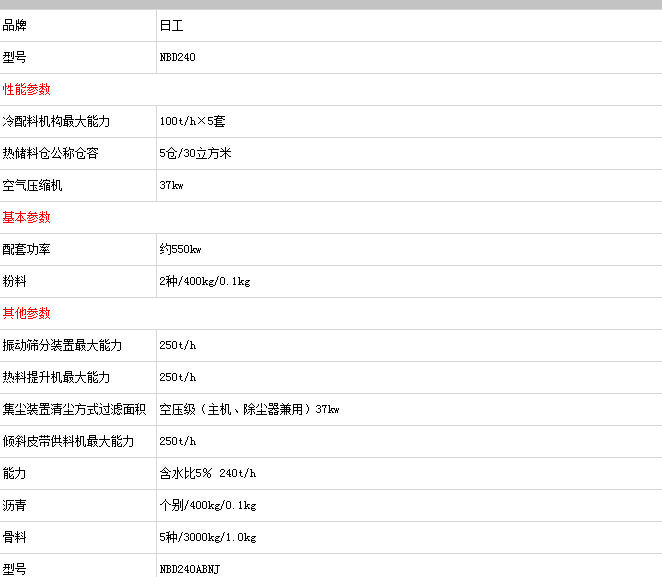Click the red 性能参数 section header

pyautogui.click(x=27, y=89)
